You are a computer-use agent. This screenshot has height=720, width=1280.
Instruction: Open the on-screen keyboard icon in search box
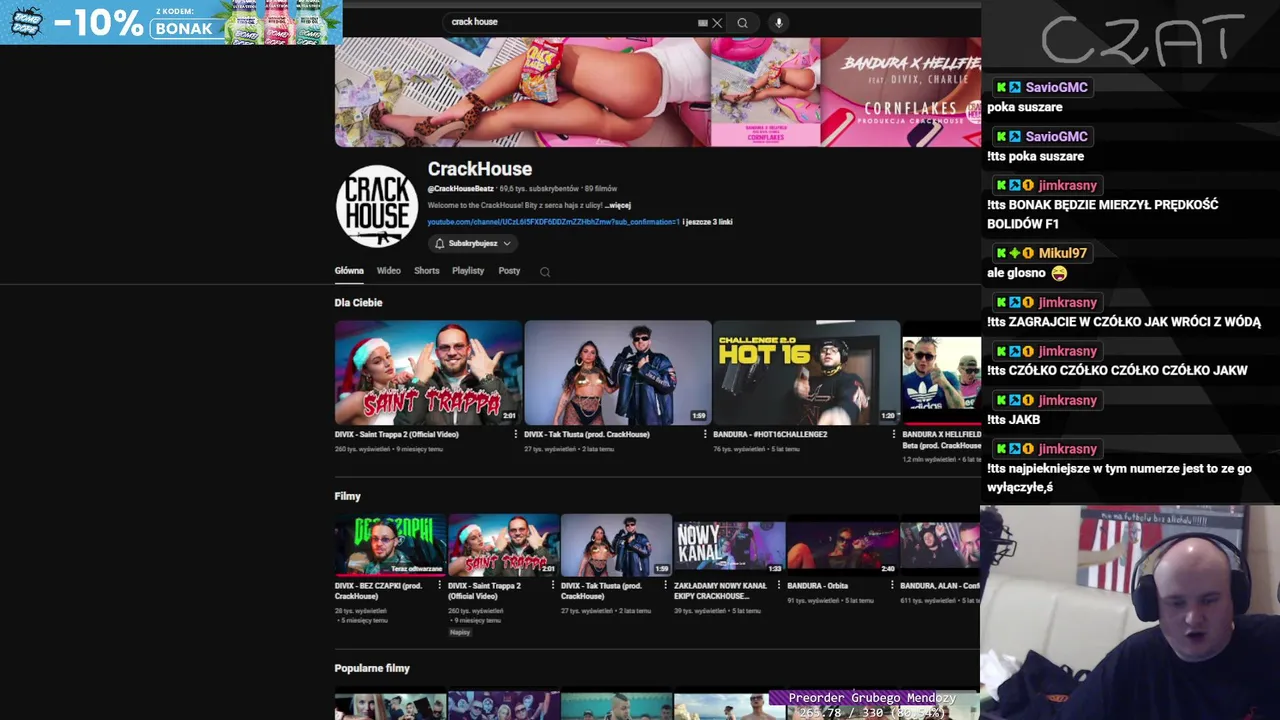click(x=703, y=22)
